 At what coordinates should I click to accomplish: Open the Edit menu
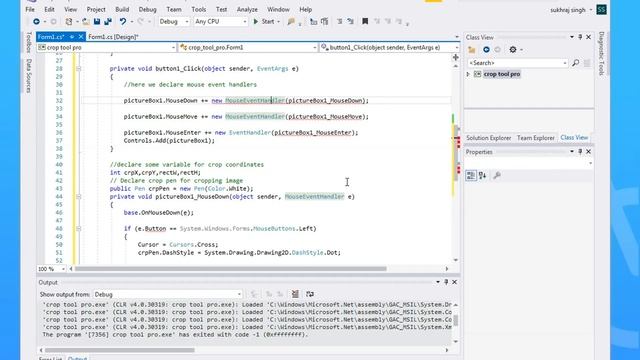point(49,9)
